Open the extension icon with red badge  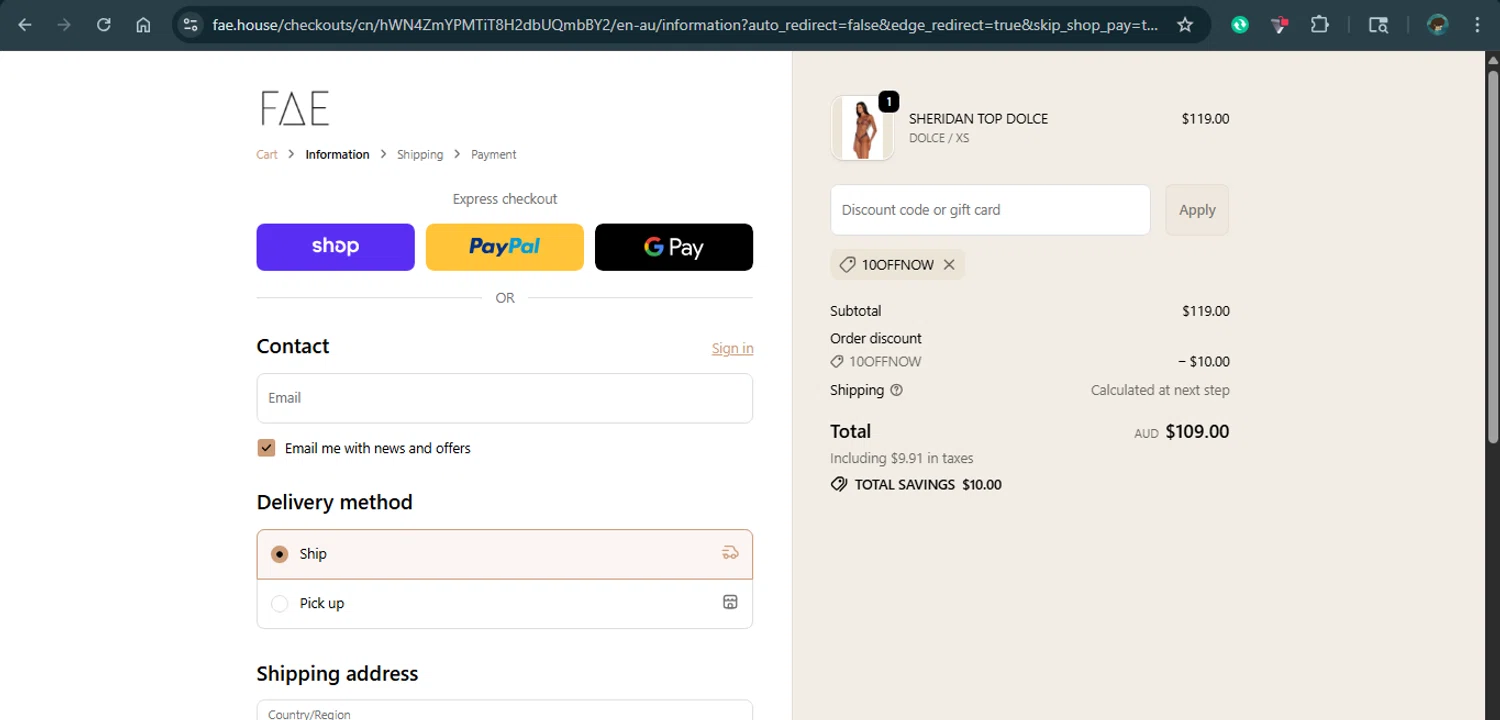point(1280,25)
